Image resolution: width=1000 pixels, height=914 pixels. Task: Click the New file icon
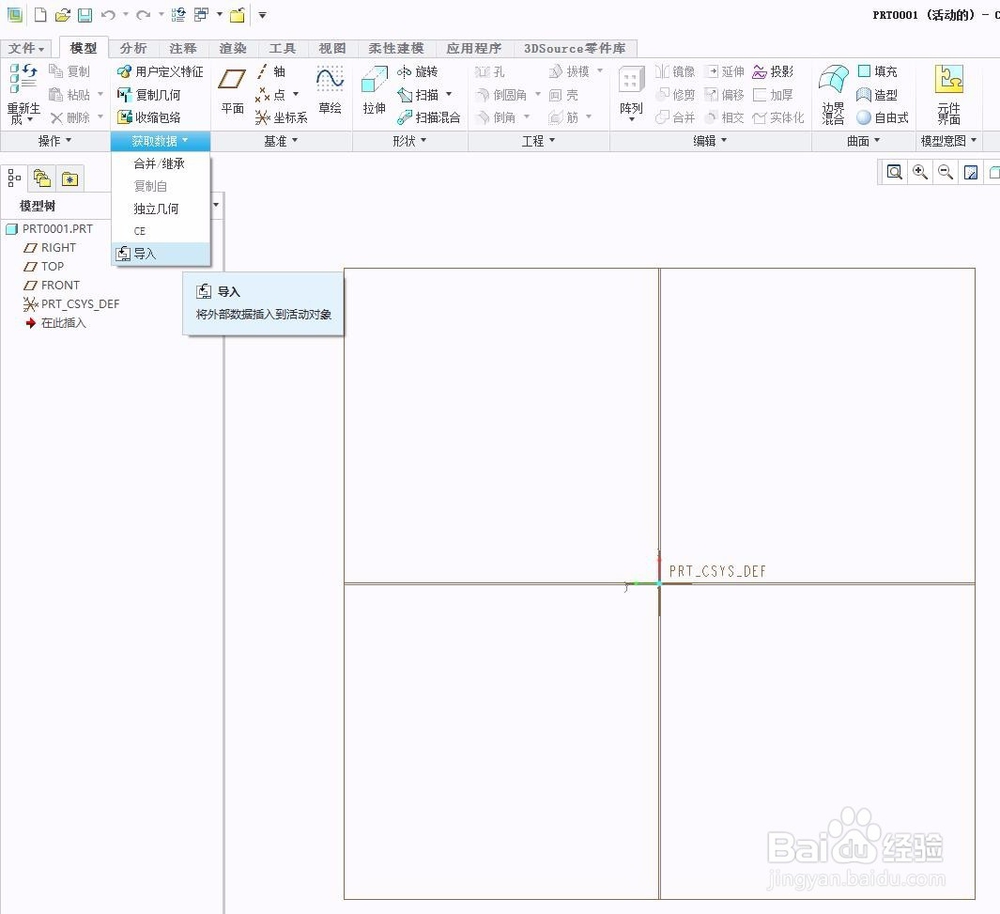[40, 15]
